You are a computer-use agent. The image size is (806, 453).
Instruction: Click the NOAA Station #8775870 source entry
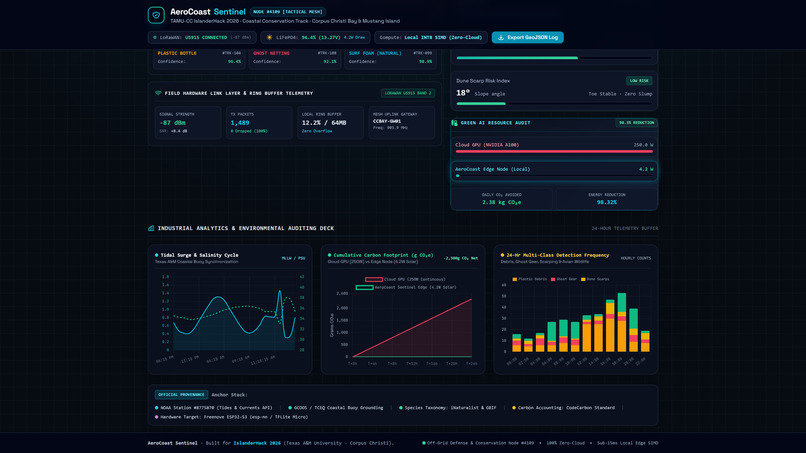pyautogui.click(x=213, y=408)
